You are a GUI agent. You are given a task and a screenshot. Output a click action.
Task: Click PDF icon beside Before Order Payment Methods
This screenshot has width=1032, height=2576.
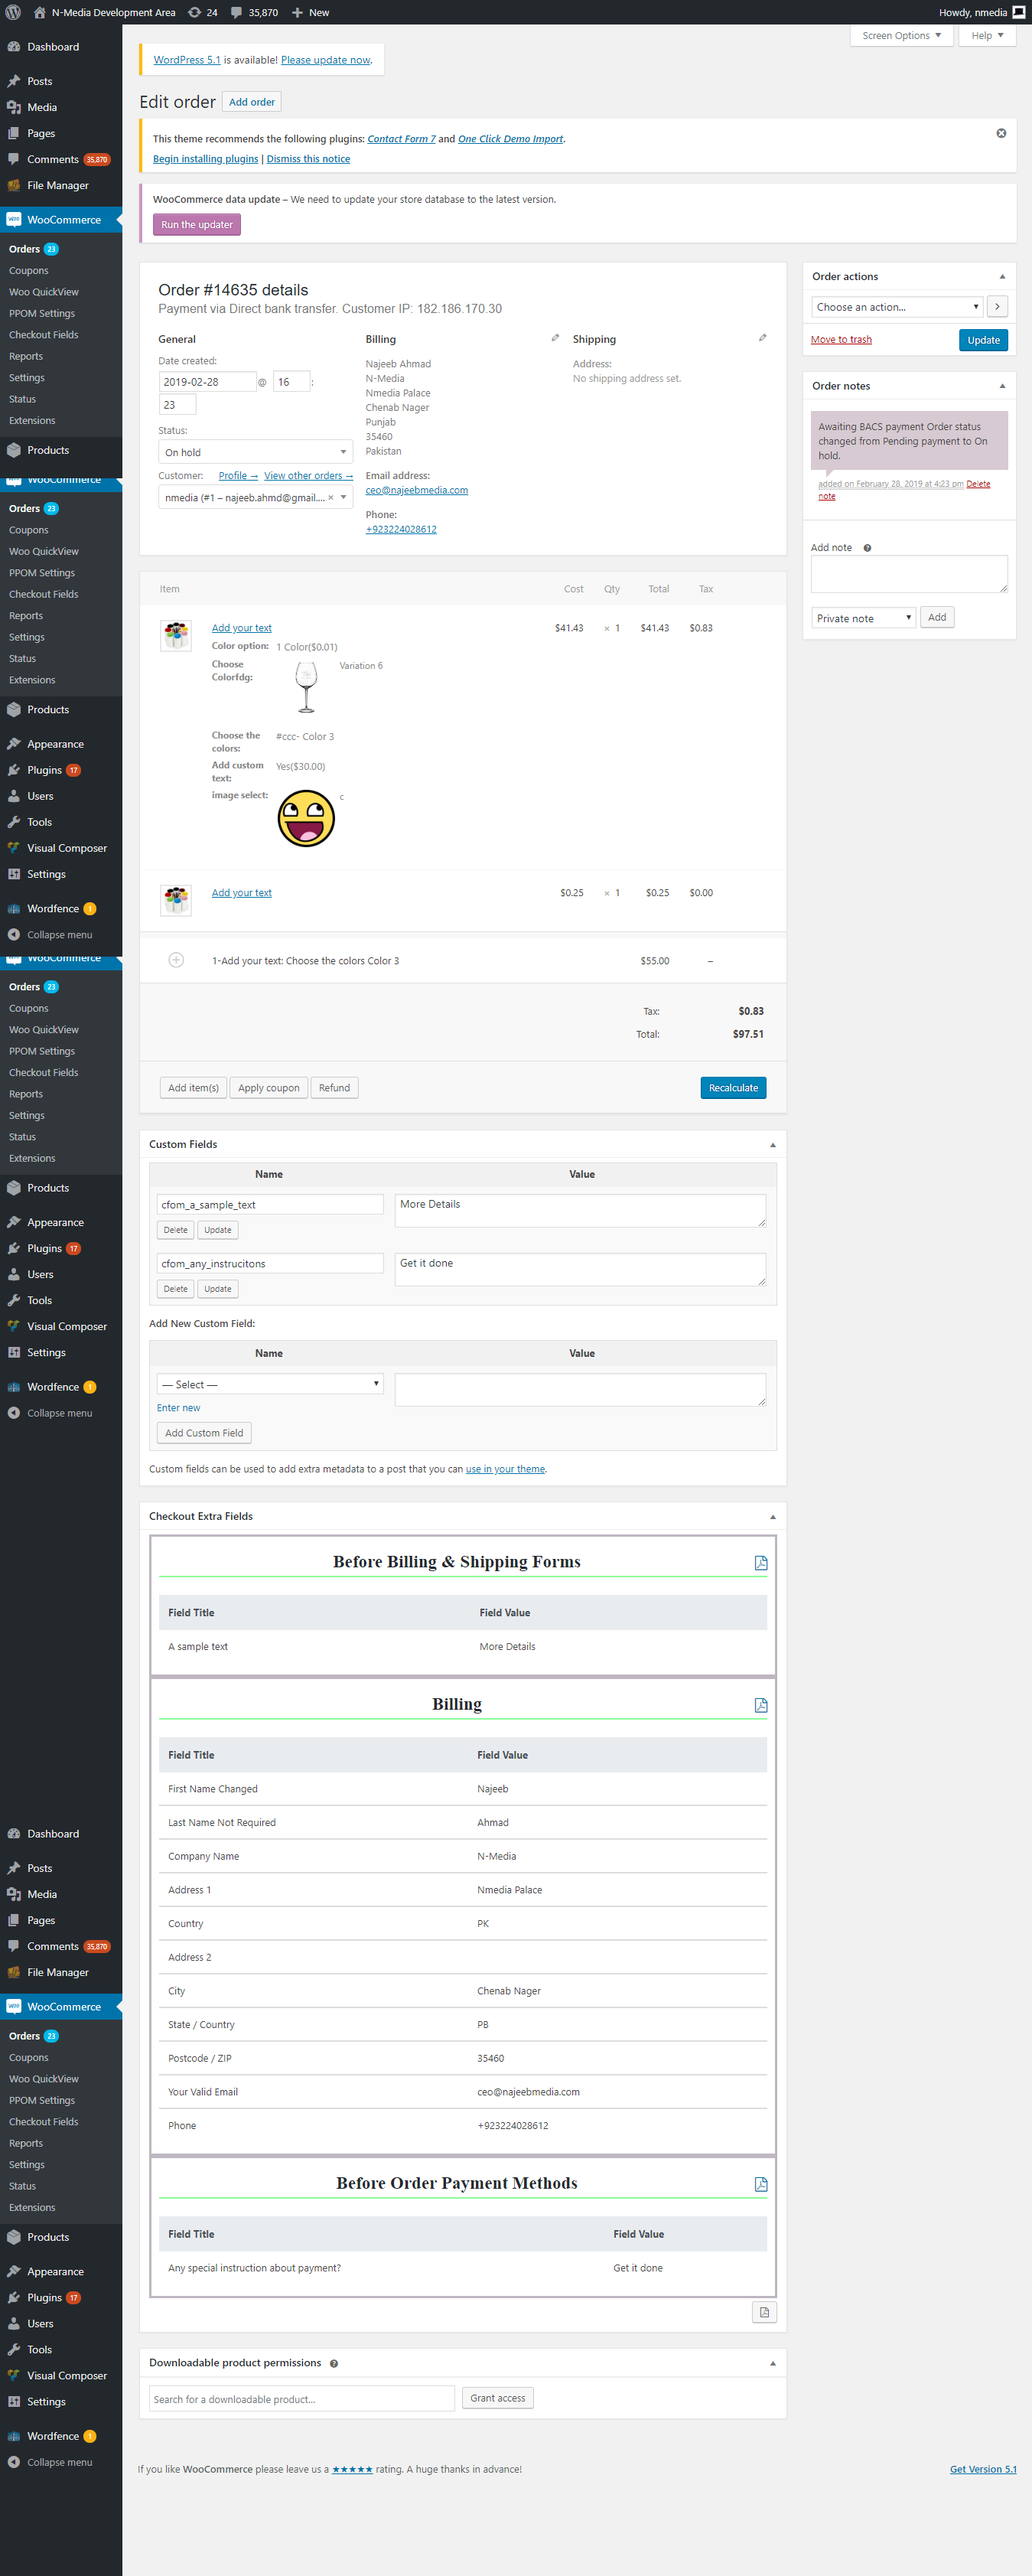coord(760,2184)
